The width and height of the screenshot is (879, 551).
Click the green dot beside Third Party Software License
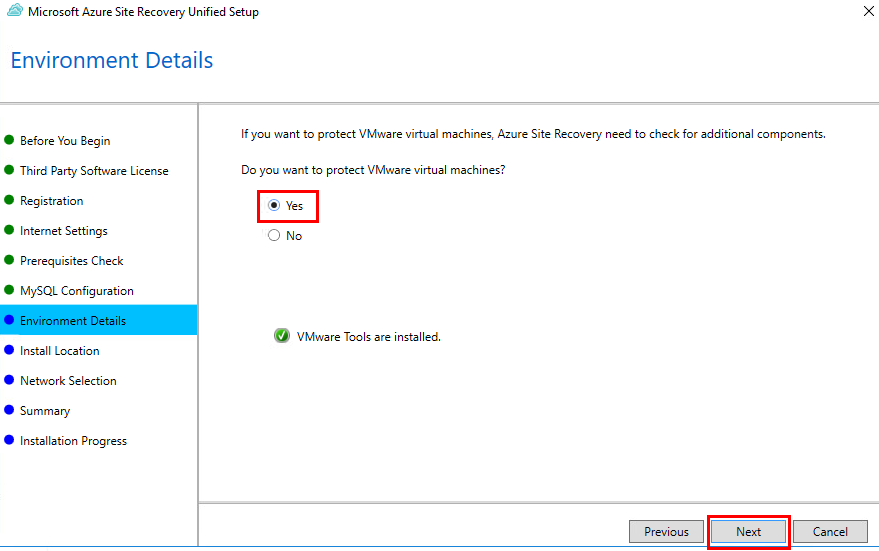pos(9,170)
